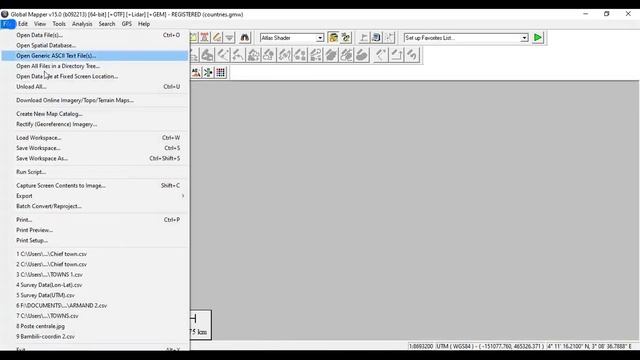Open the Atlas Shader dropdown arrow
Screen dimensions: 640x360
(320, 38)
